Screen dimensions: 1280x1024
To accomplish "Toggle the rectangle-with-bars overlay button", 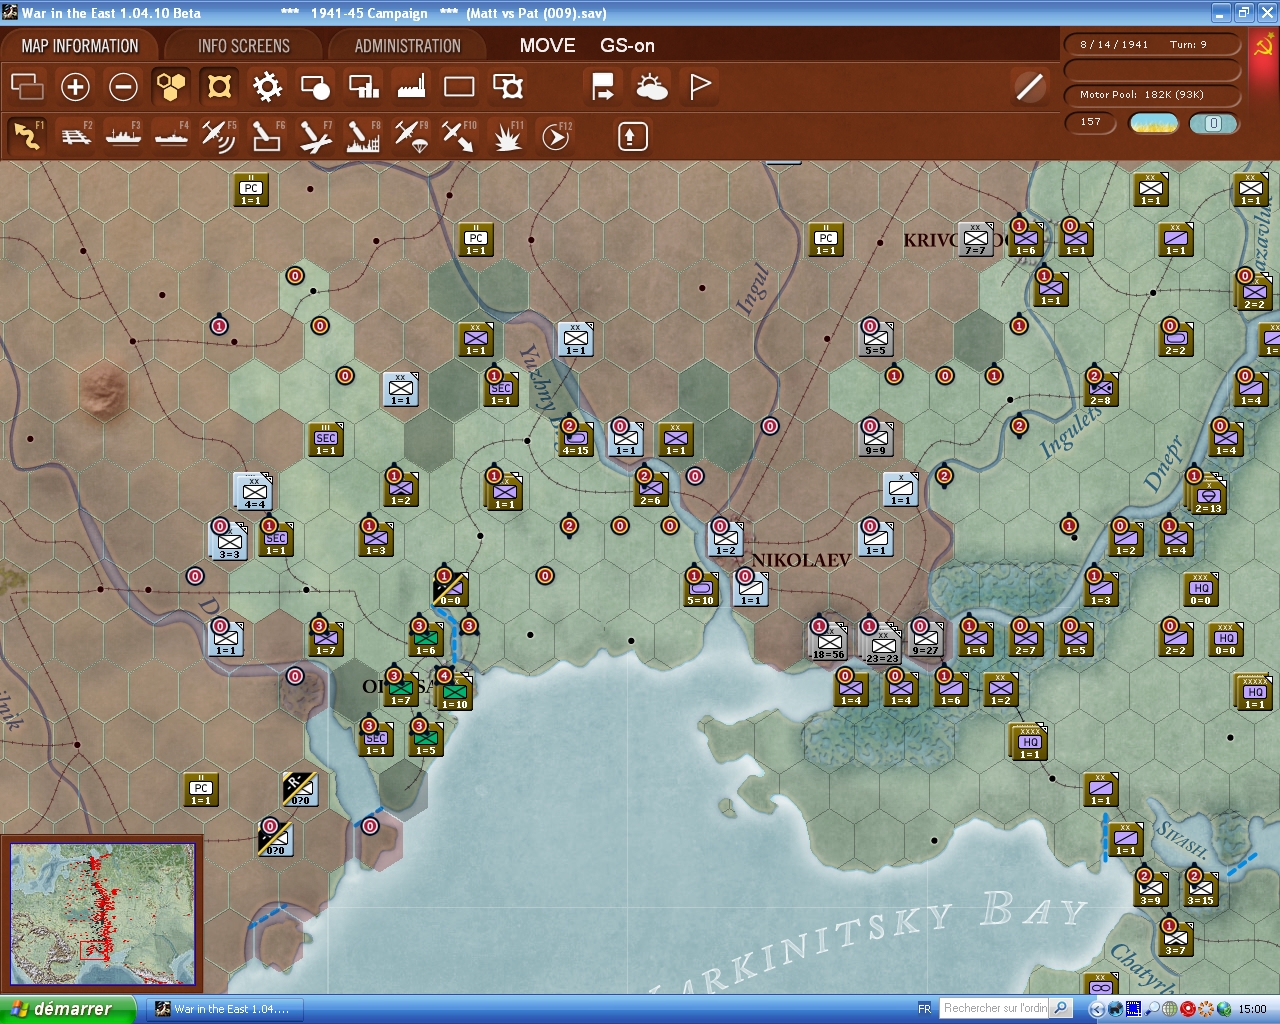I will [x=363, y=87].
